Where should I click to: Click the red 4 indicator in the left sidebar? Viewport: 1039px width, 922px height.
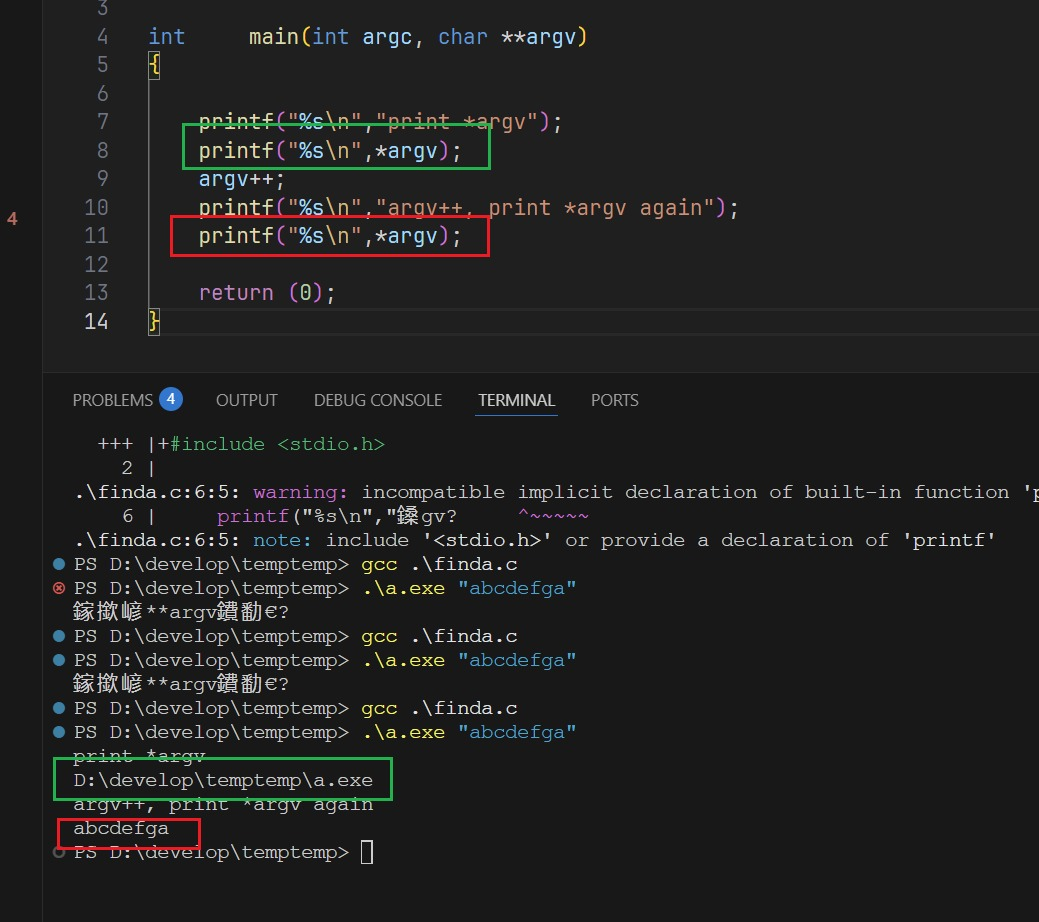pos(12,218)
